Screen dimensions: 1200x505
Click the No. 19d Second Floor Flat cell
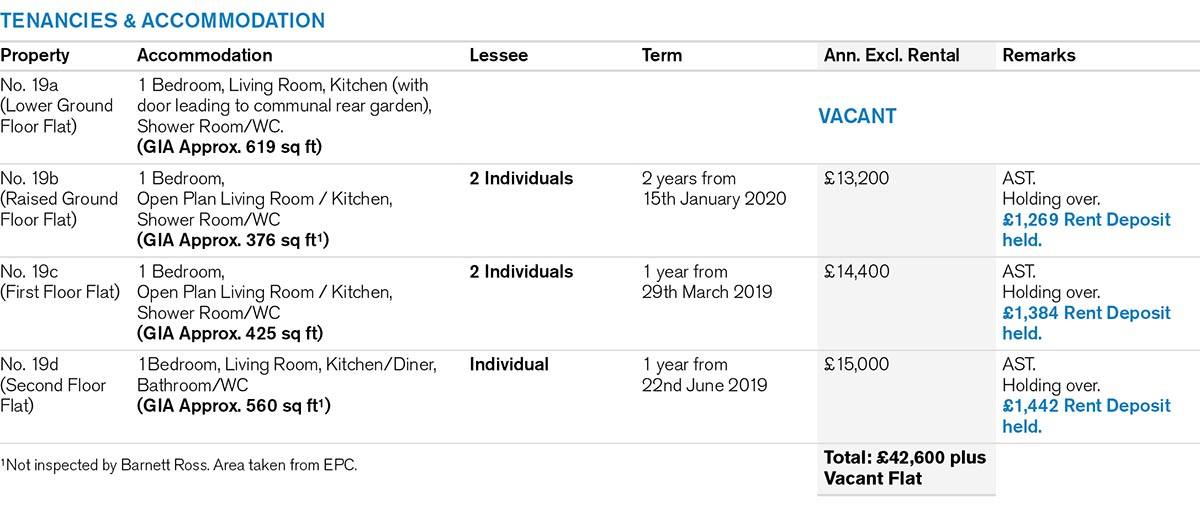[53, 385]
